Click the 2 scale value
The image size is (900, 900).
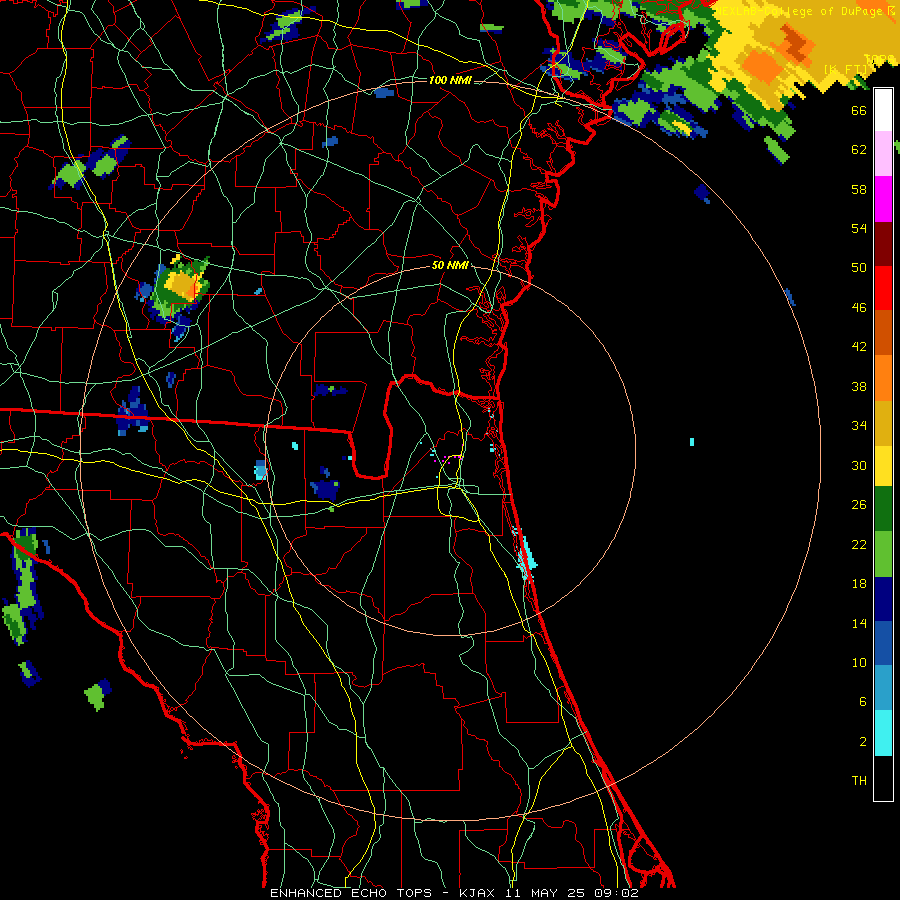click(x=862, y=742)
